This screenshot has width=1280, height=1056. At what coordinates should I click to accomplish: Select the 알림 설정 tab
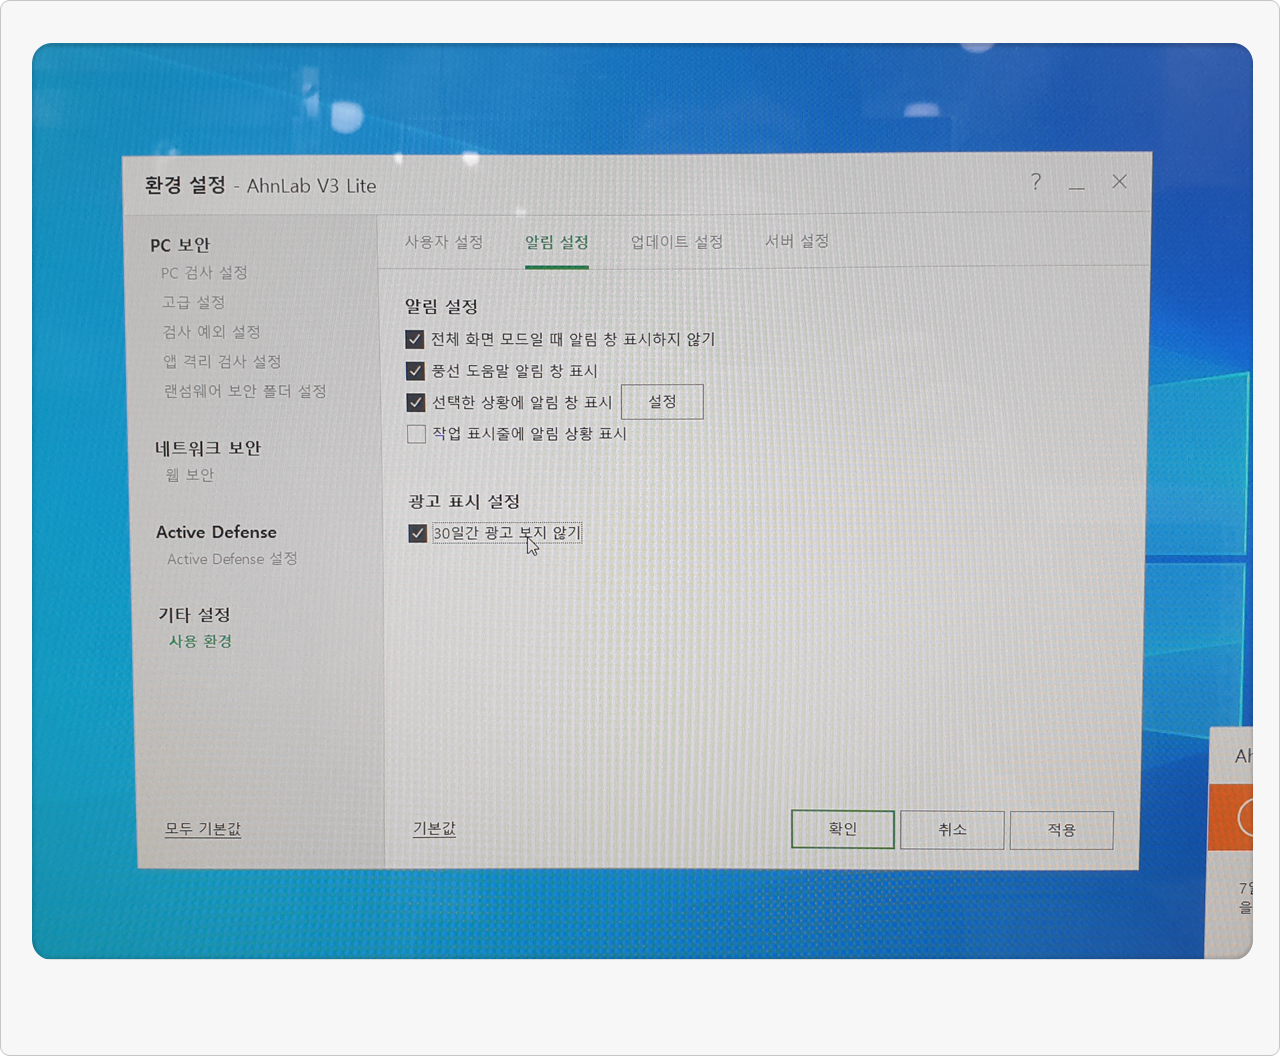(x=557, y=242)
